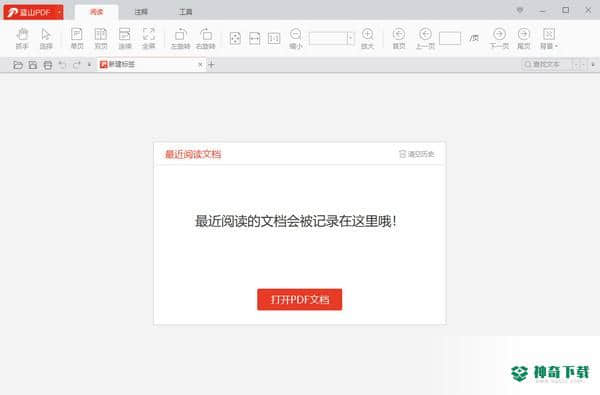Go to Previous Page (上一页)
This screenshot has height=395, width=600.
click(x=425, y=38)
